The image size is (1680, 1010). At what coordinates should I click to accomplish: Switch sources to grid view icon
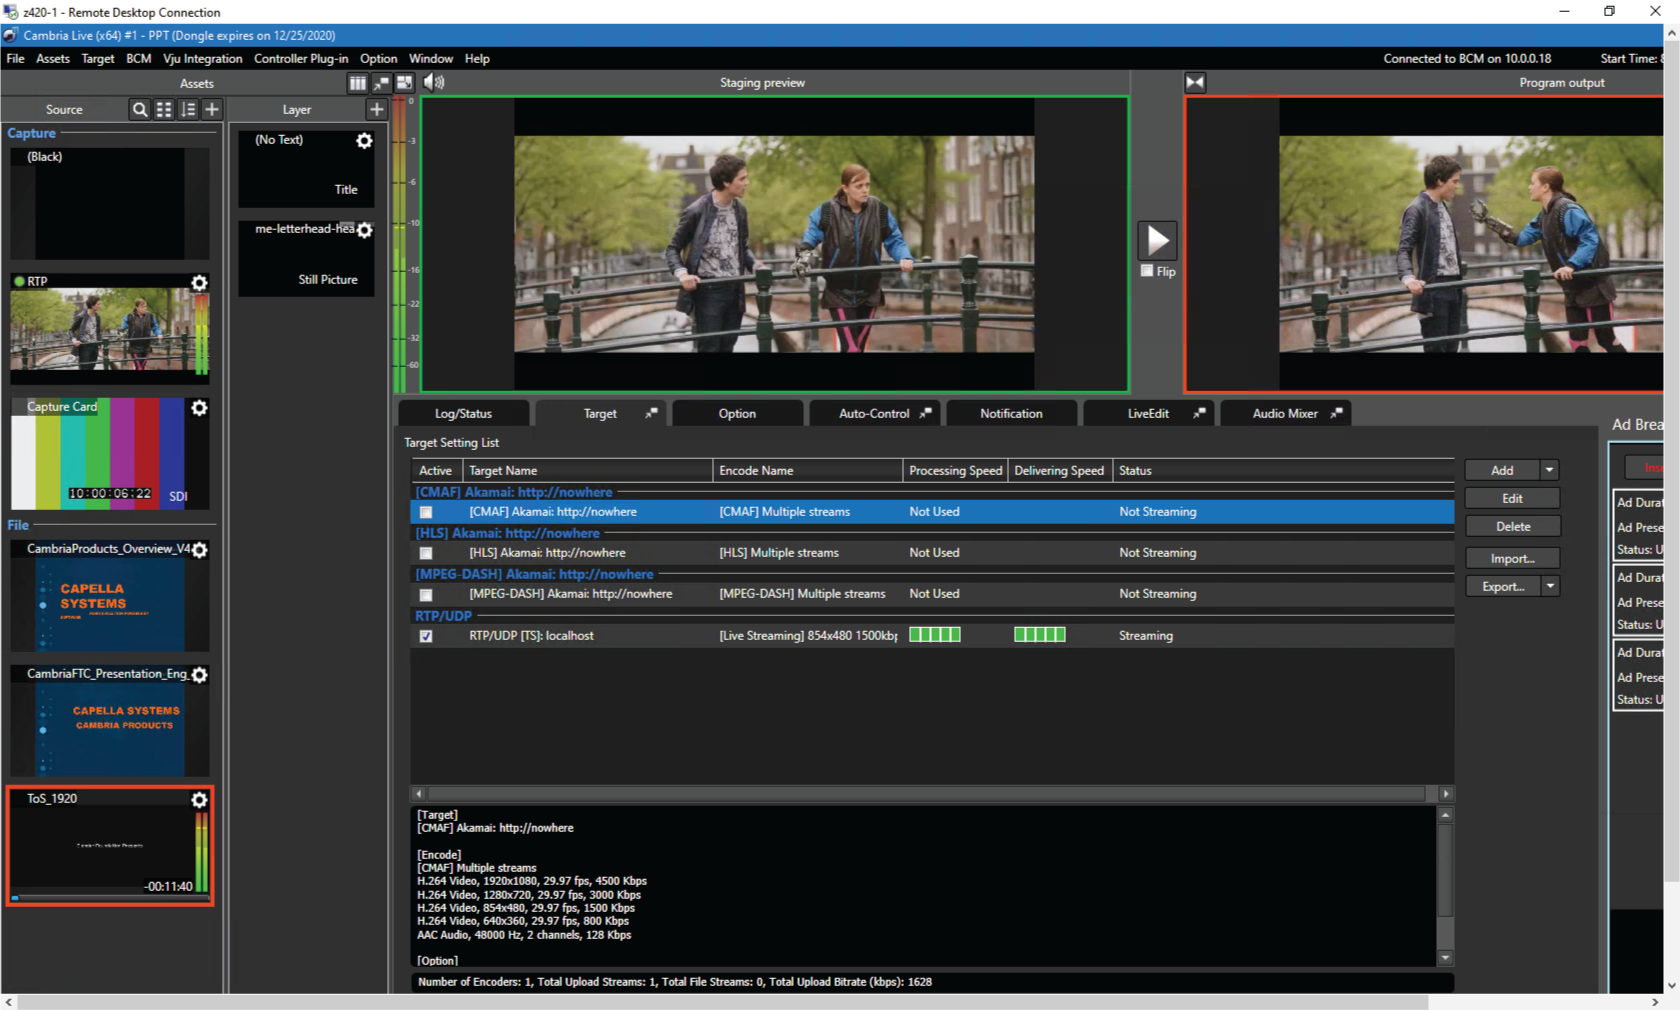(x=164, y=110)
